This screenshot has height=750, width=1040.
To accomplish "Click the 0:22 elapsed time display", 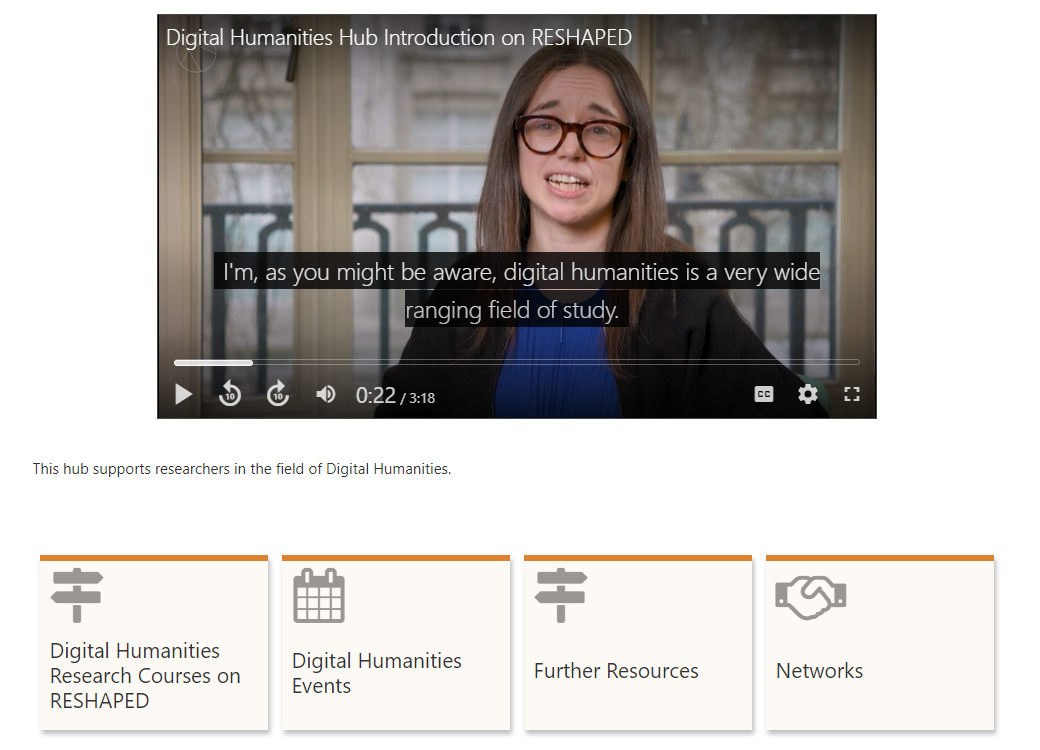I will (375, 396).
